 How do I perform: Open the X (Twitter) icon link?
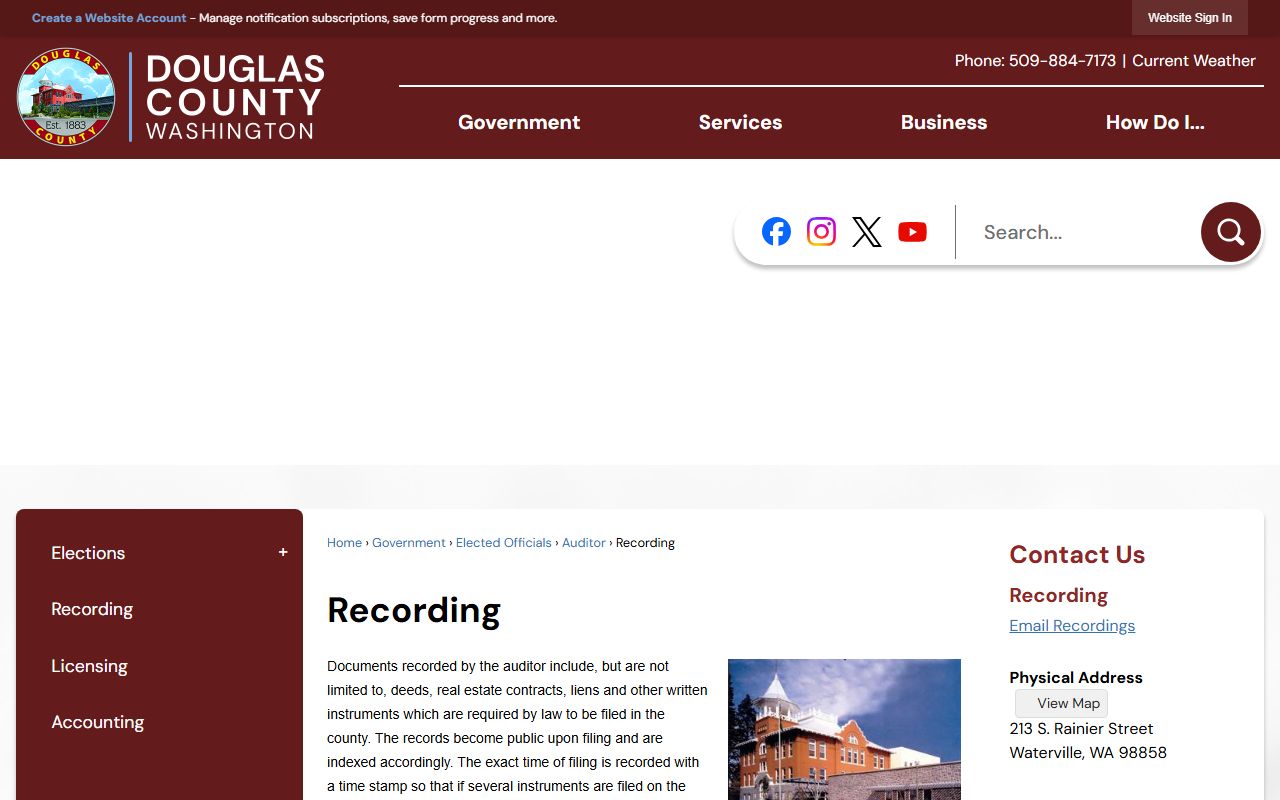867,232
